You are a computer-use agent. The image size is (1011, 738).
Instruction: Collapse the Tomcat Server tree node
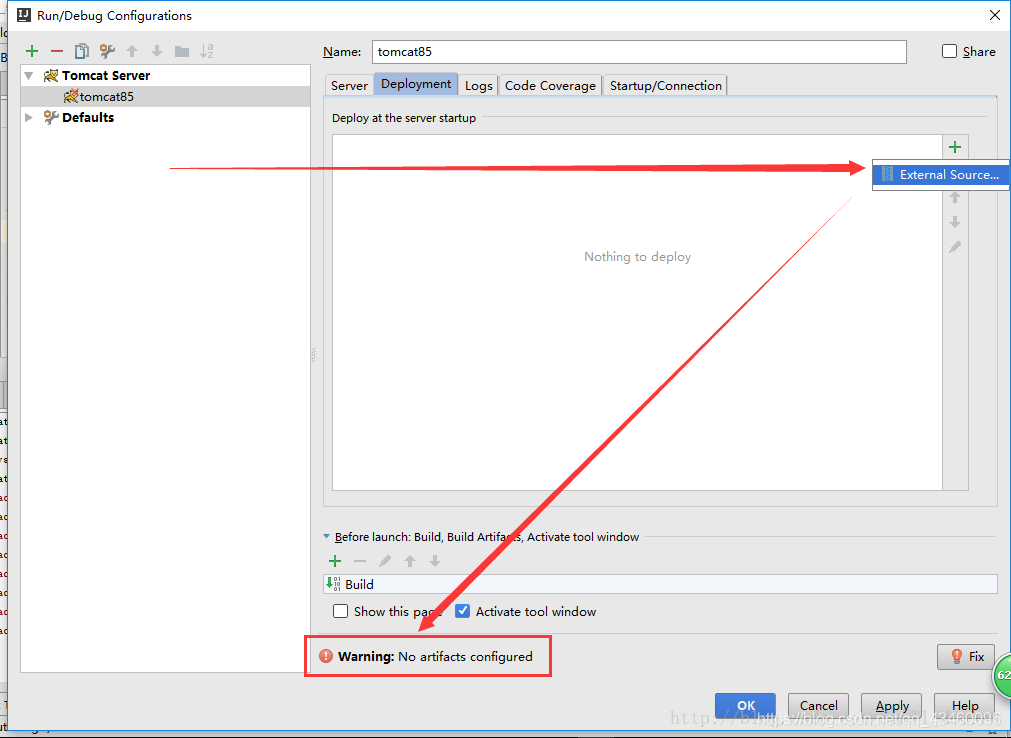(29, 75)
